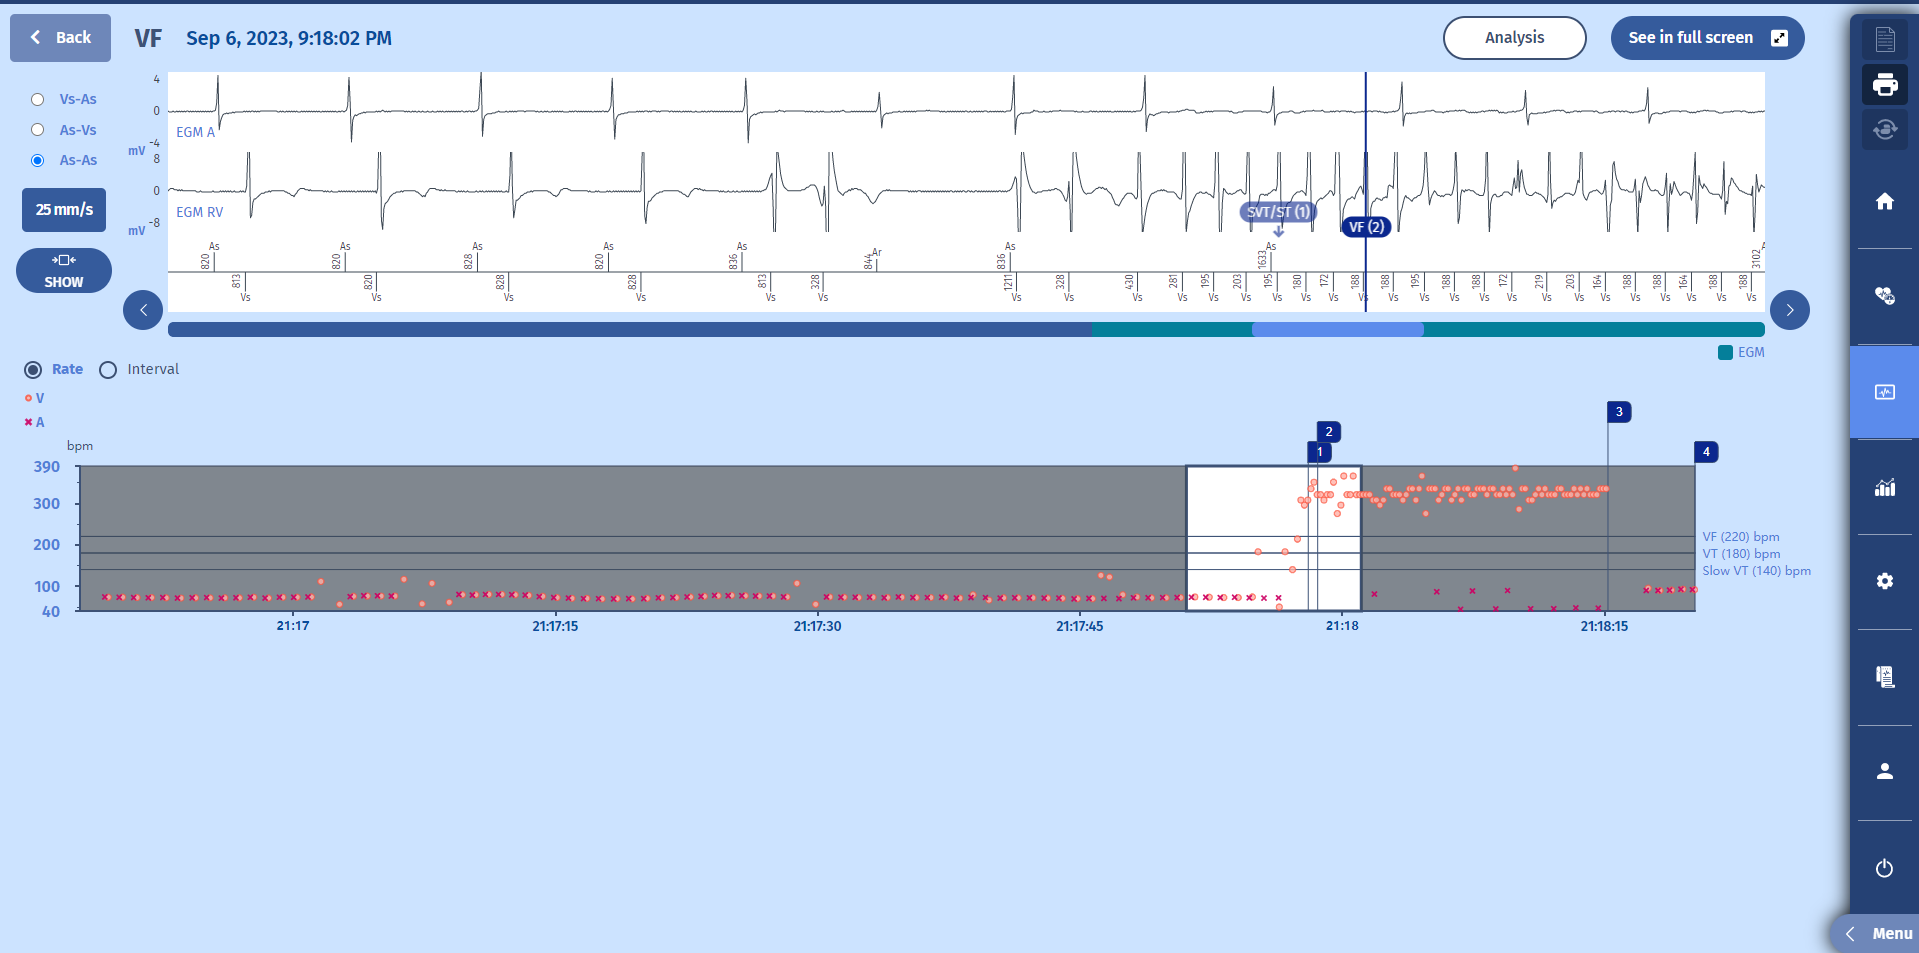Click the heart diagnostics sidebar icon
This screenshot has width=1919, height=953.
tap(1884, 295)
